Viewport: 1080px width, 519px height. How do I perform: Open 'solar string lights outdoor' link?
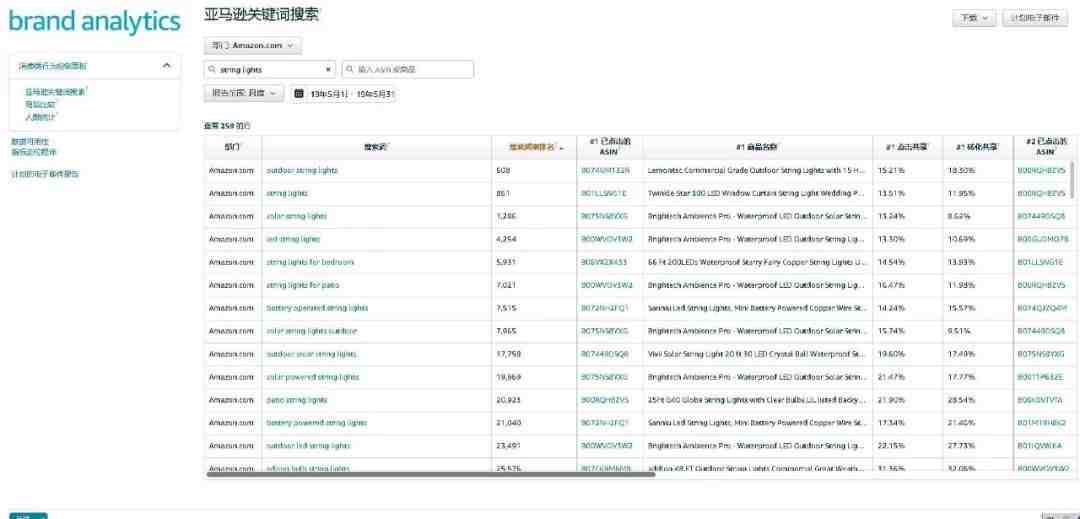(311, 331)
